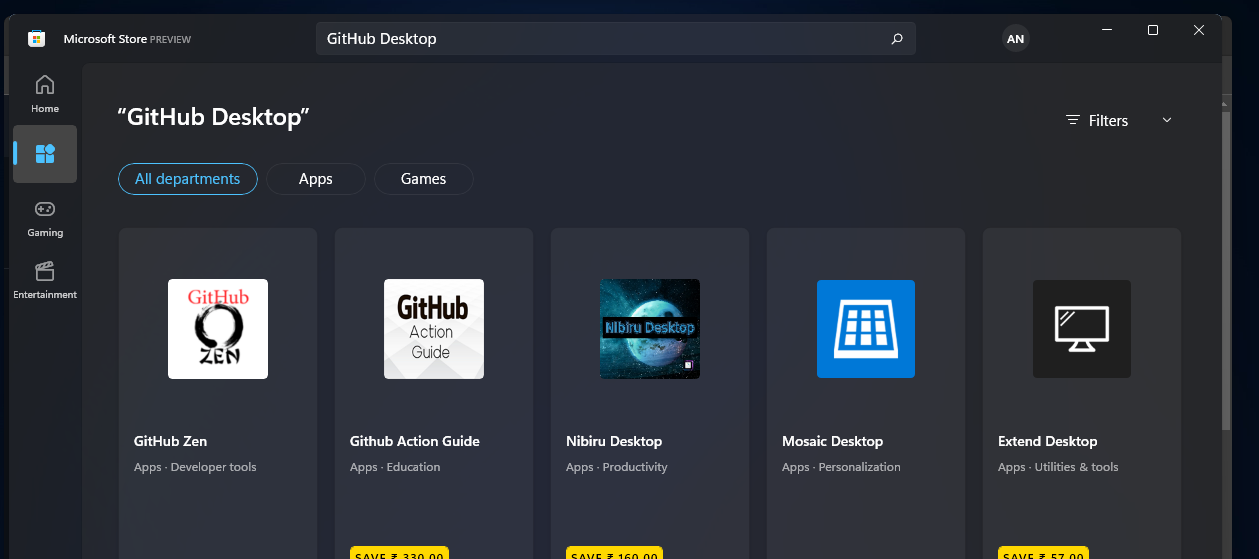Open the Extend Desktop app icon
The width and height of the screenshot is (1259, 559).
click(x=1082, y=329)
